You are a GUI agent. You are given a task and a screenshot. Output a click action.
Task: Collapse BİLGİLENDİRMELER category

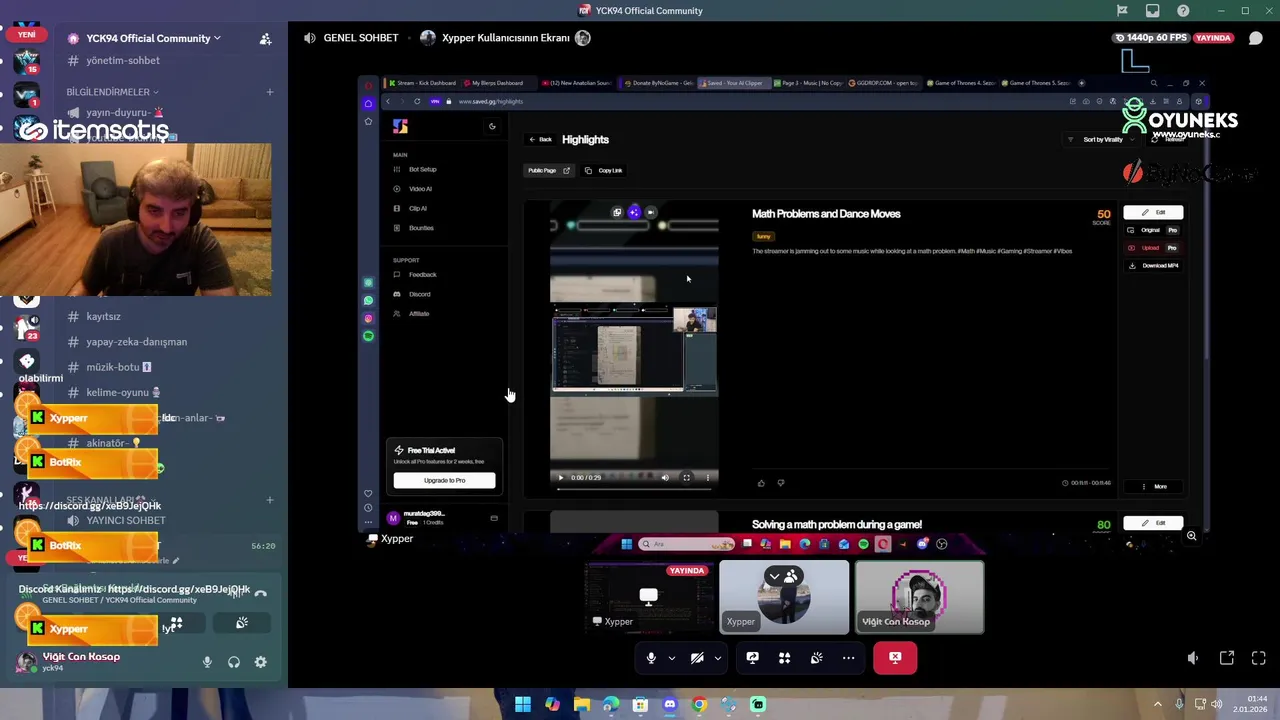(112, 92)
